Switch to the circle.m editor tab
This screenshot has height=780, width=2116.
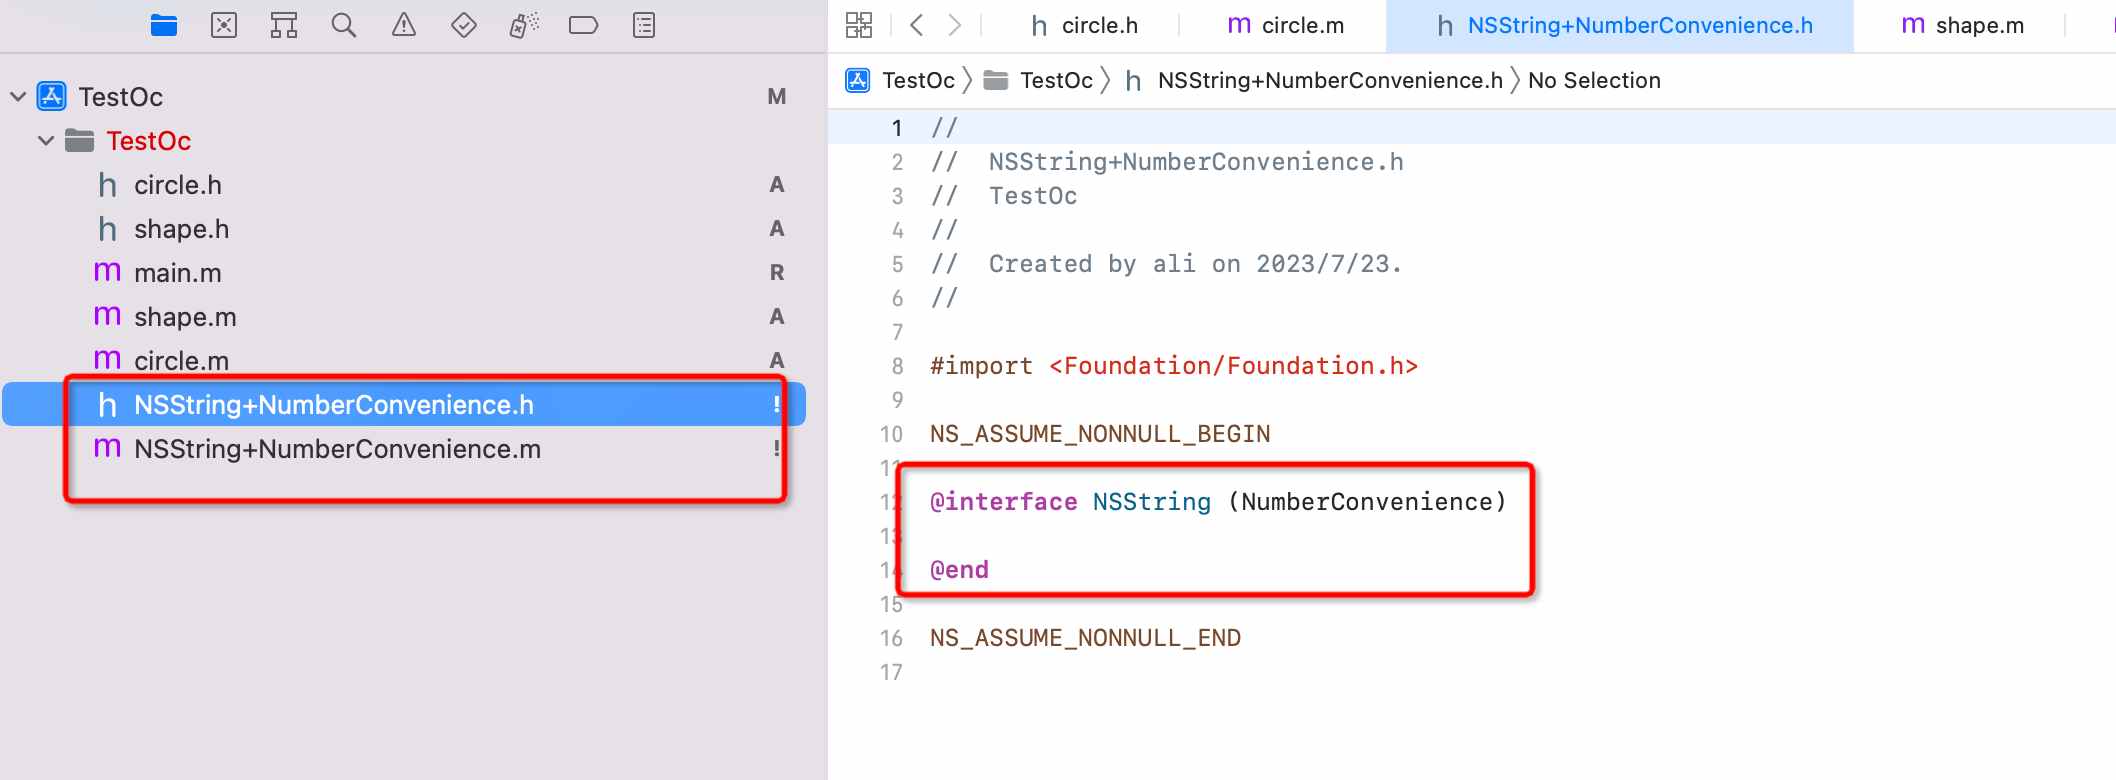point(1286,26)
